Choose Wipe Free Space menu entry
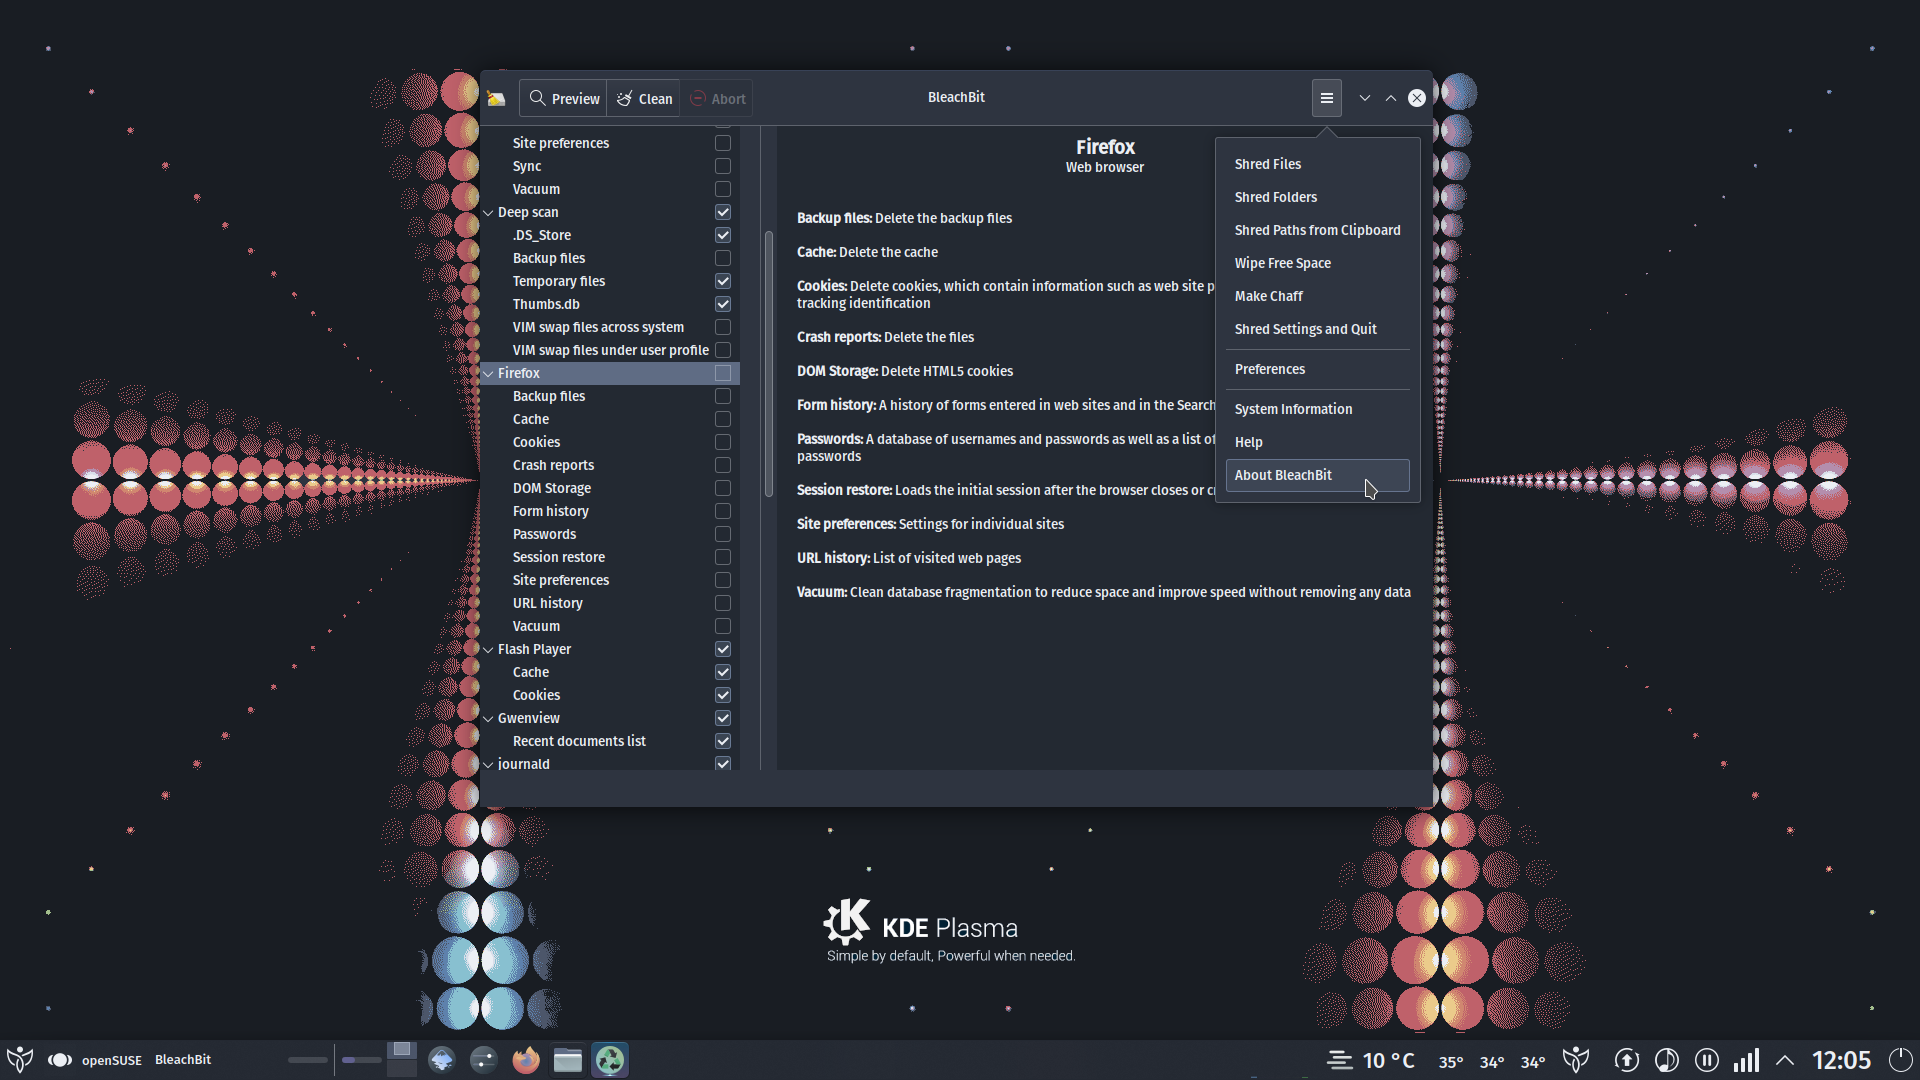This screenshot has height=1080, width=1920. tap(1317, 263)
